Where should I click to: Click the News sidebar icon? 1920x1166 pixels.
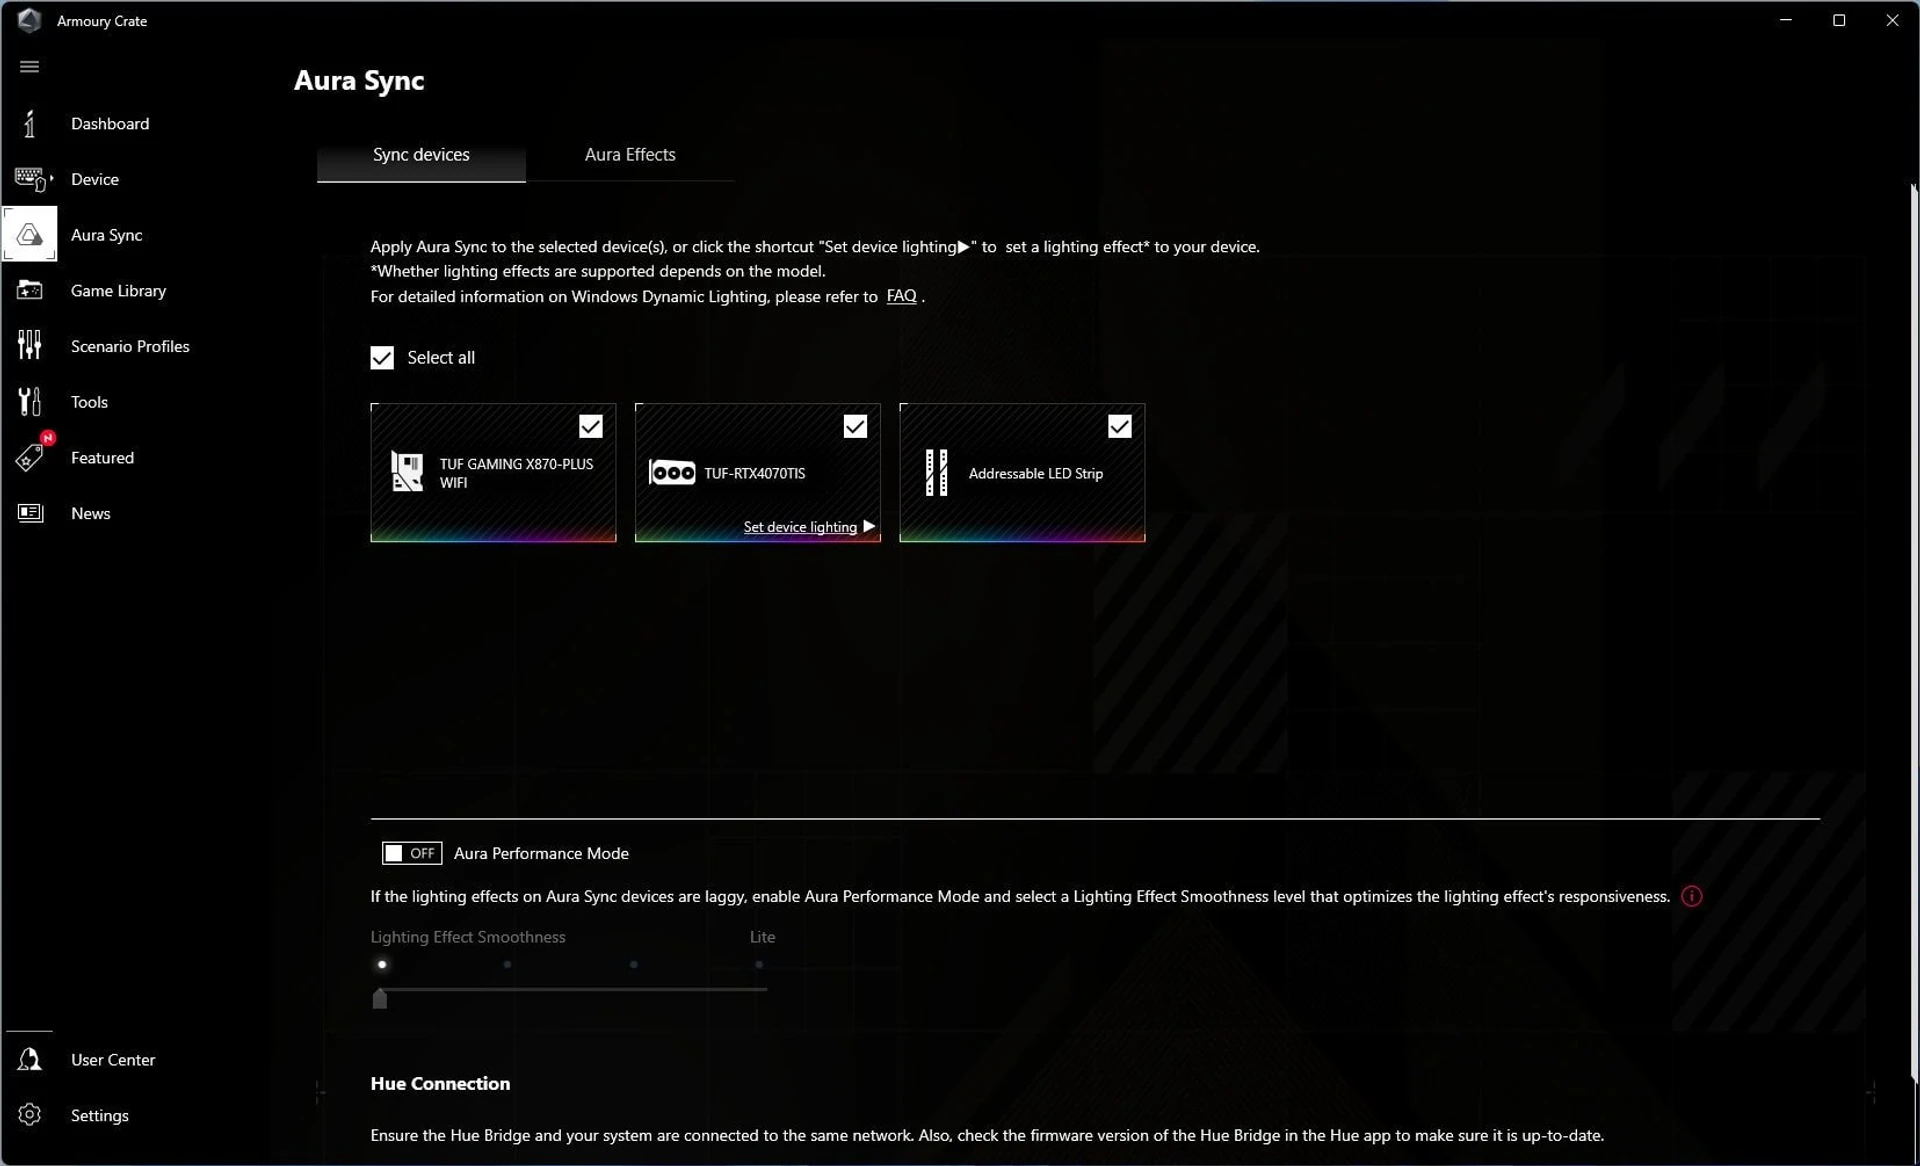(30, 513)
